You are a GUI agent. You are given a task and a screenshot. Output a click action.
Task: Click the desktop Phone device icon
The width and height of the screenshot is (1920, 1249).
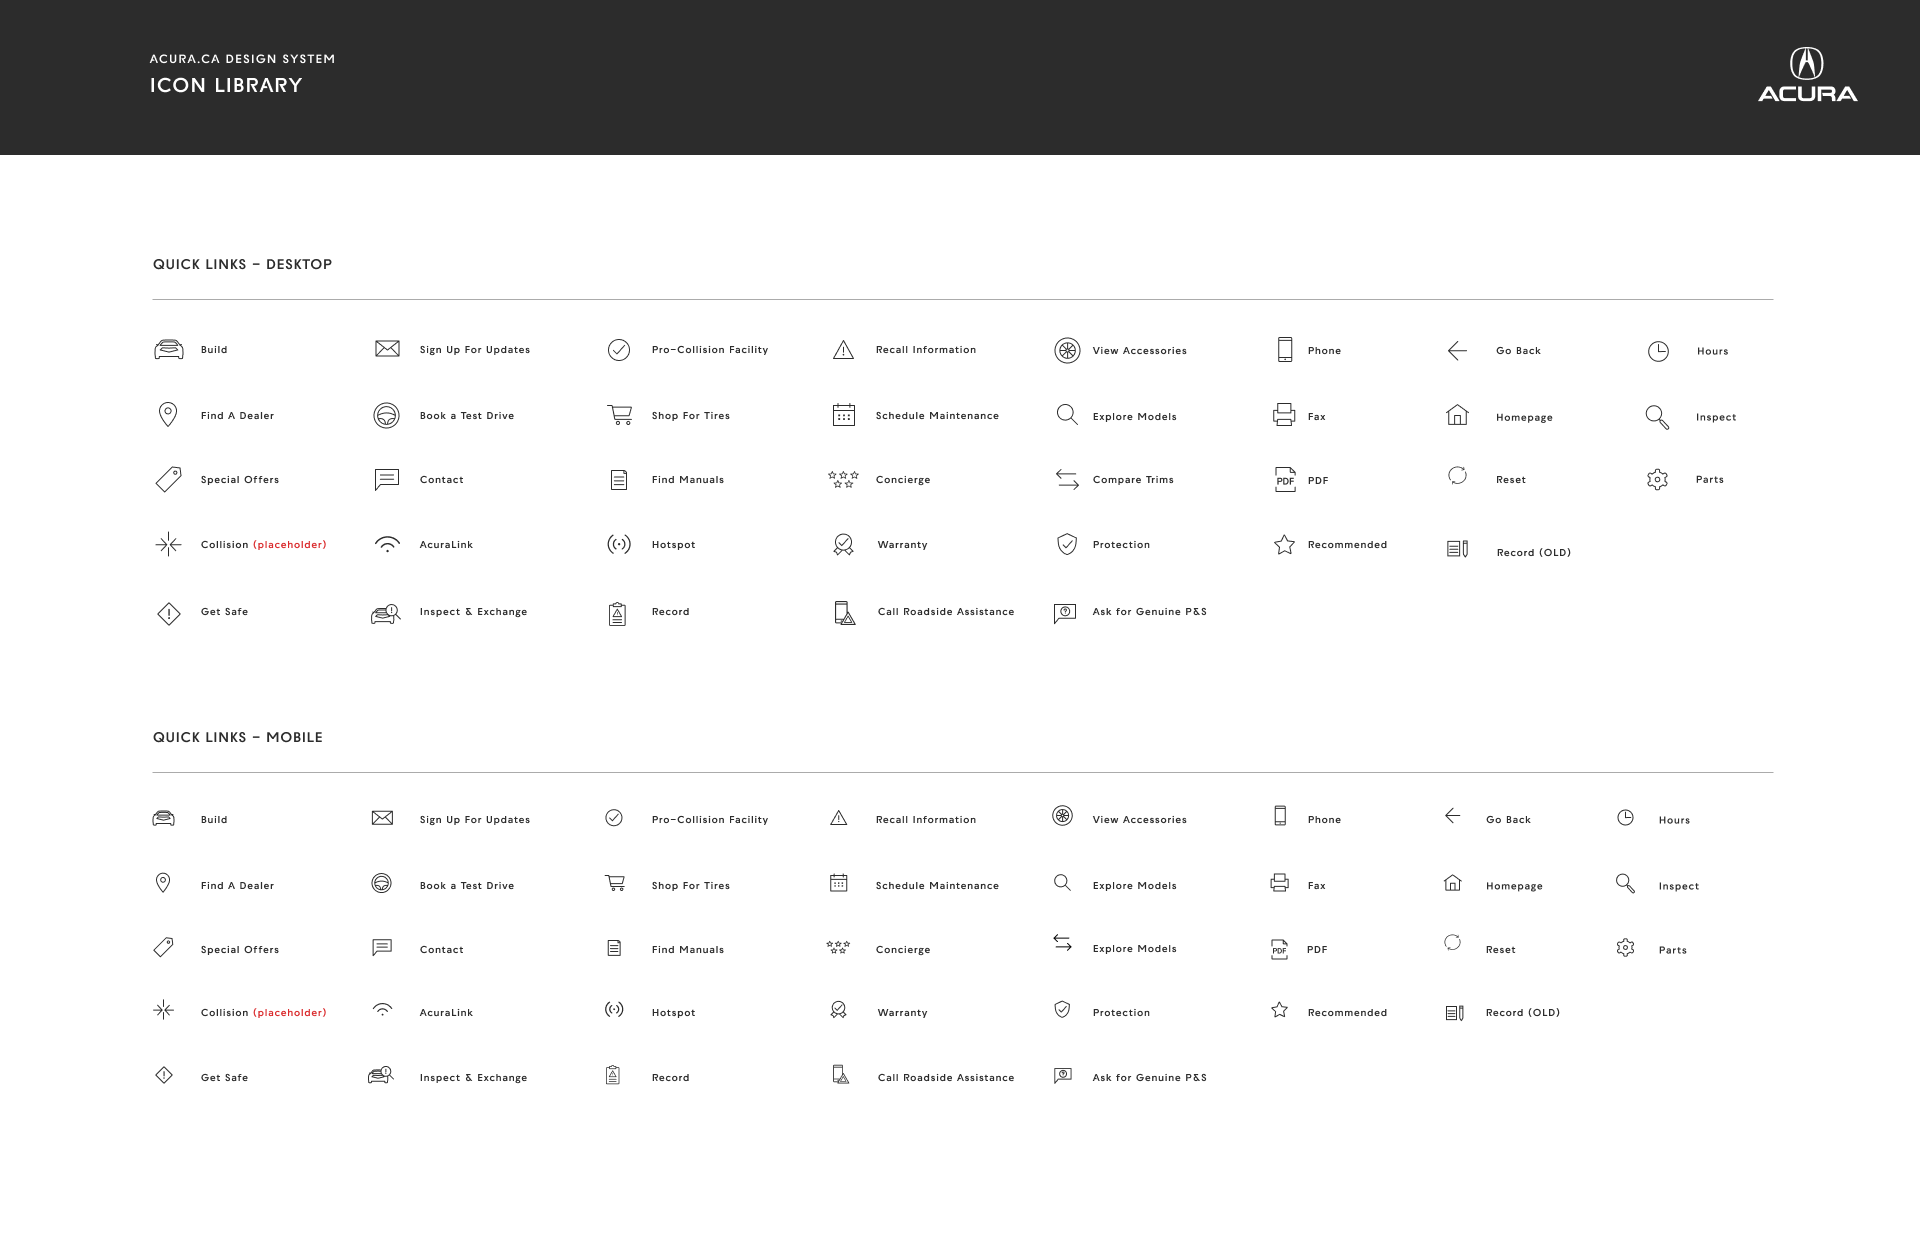tap(1285, 349)
